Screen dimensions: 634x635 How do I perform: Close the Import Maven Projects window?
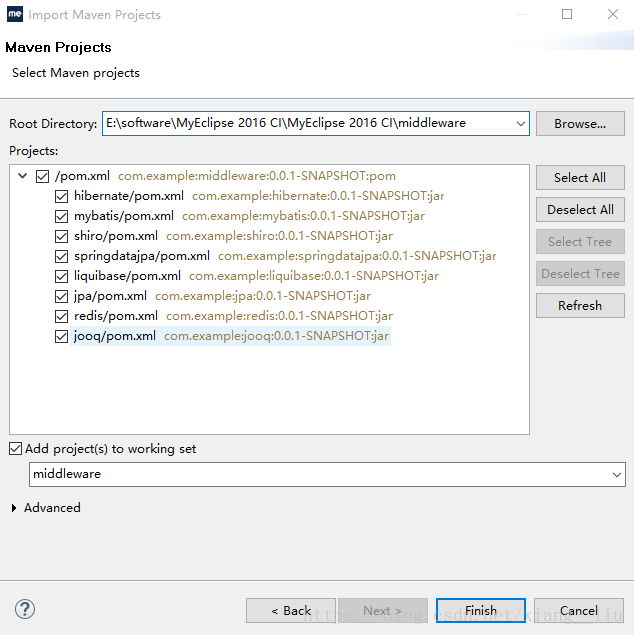coord(613,14)
